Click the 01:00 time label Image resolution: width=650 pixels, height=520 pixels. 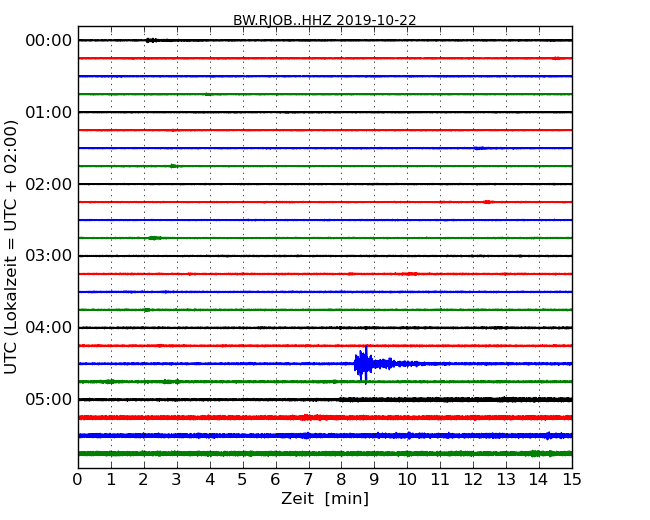point(49,112)
